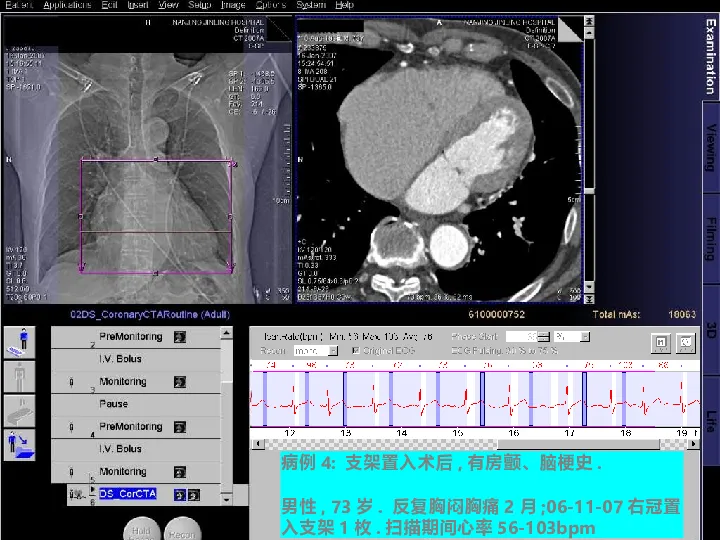
Task: Click second recon icon right of DS_CorCTA
Action: [194, 495]
